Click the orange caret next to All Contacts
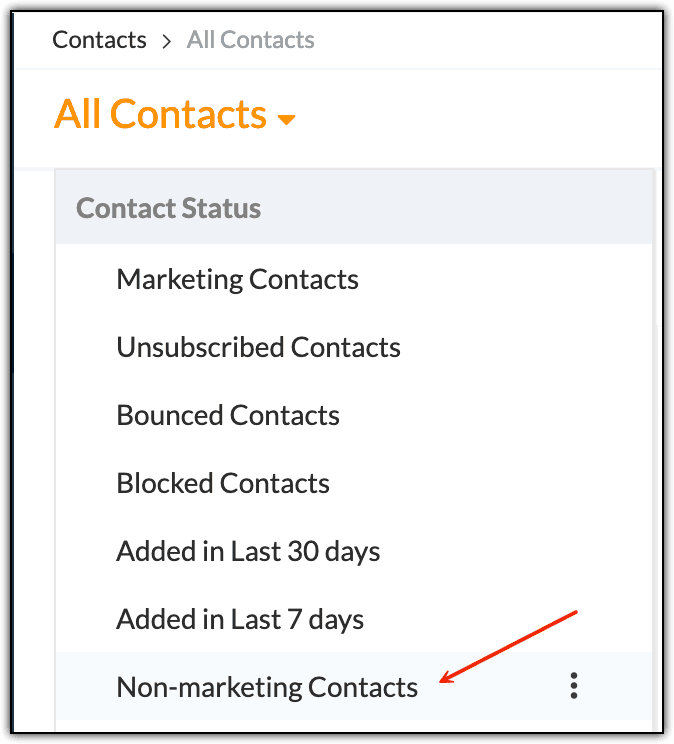The width and height of the screenshot is (674, 744). [287, 120]
